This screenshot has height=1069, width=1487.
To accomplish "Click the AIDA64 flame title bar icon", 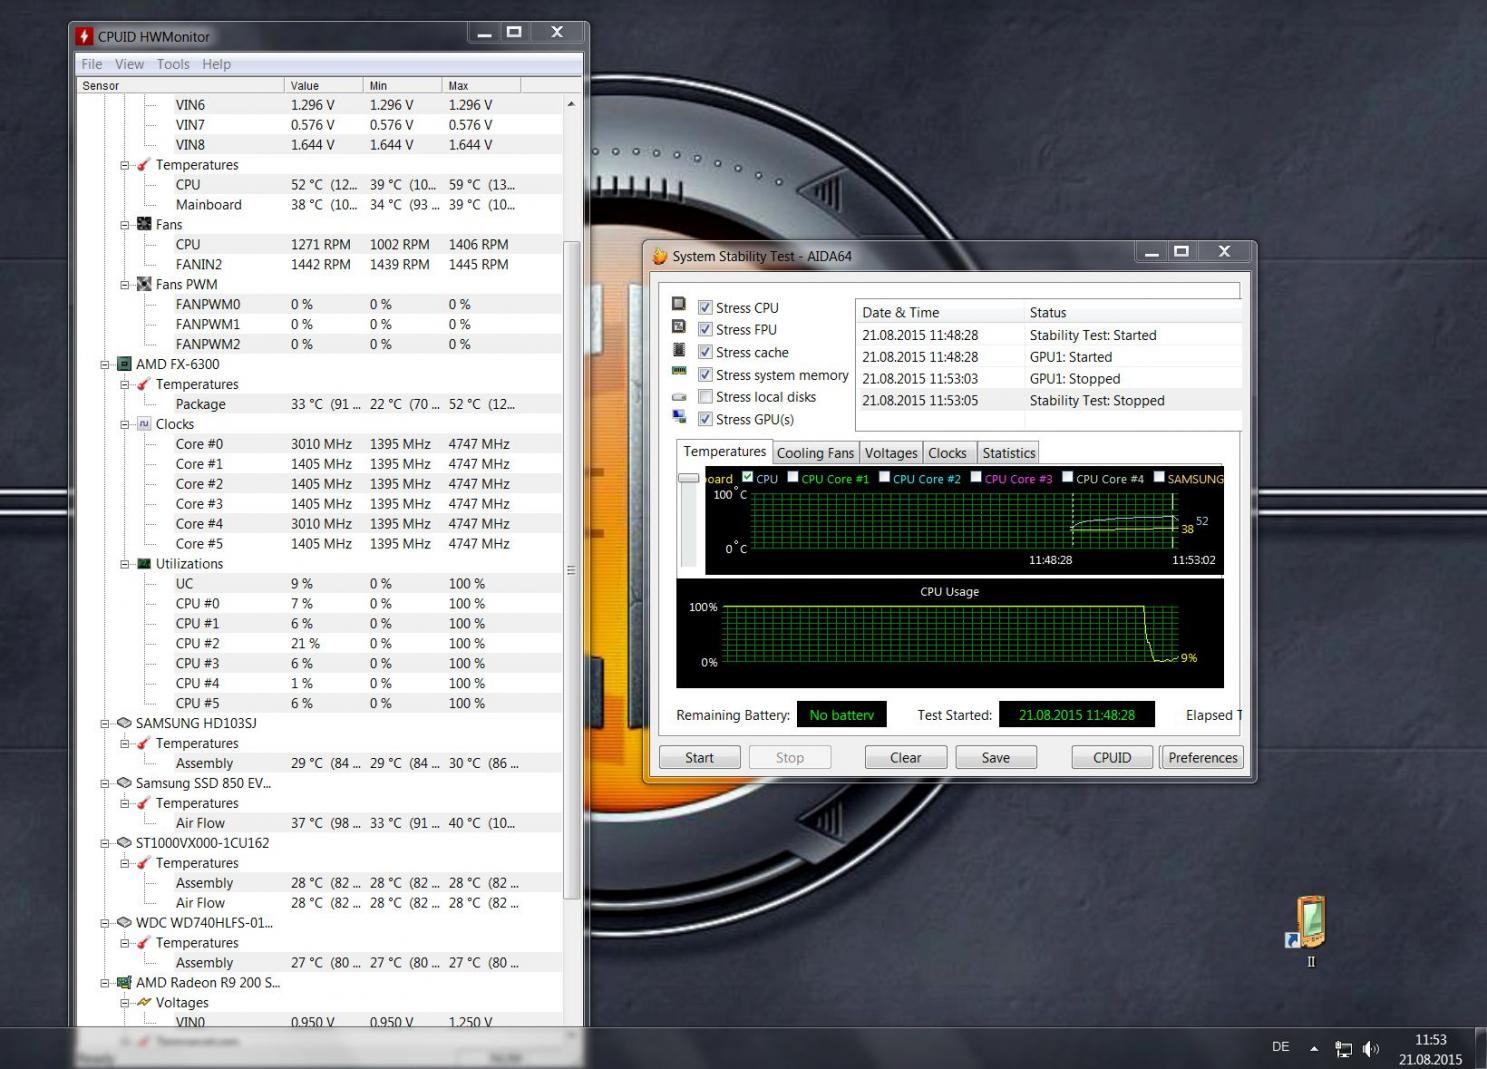I will click(x=660, y=256).
